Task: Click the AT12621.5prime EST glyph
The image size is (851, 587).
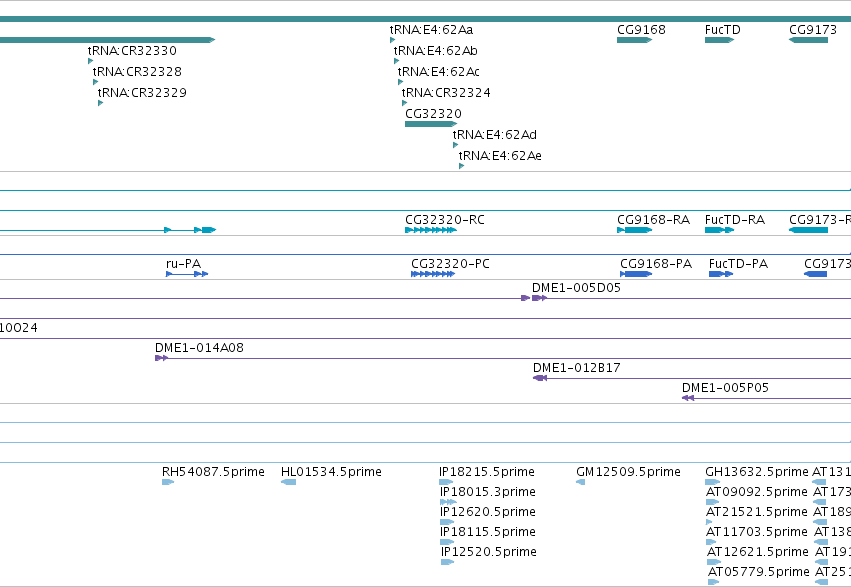Action: point(714,562)
